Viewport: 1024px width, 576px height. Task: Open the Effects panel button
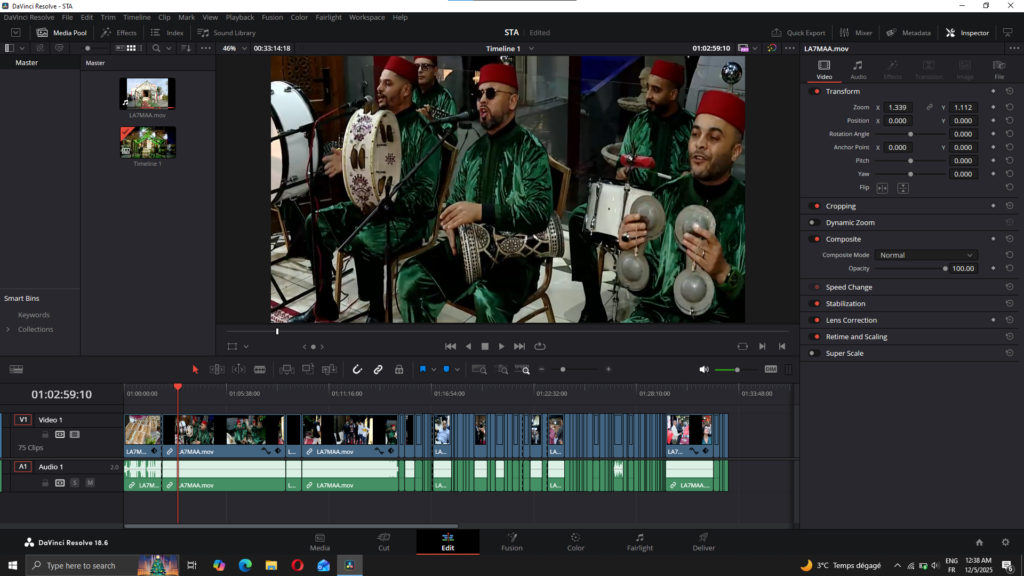pos(119,33)
